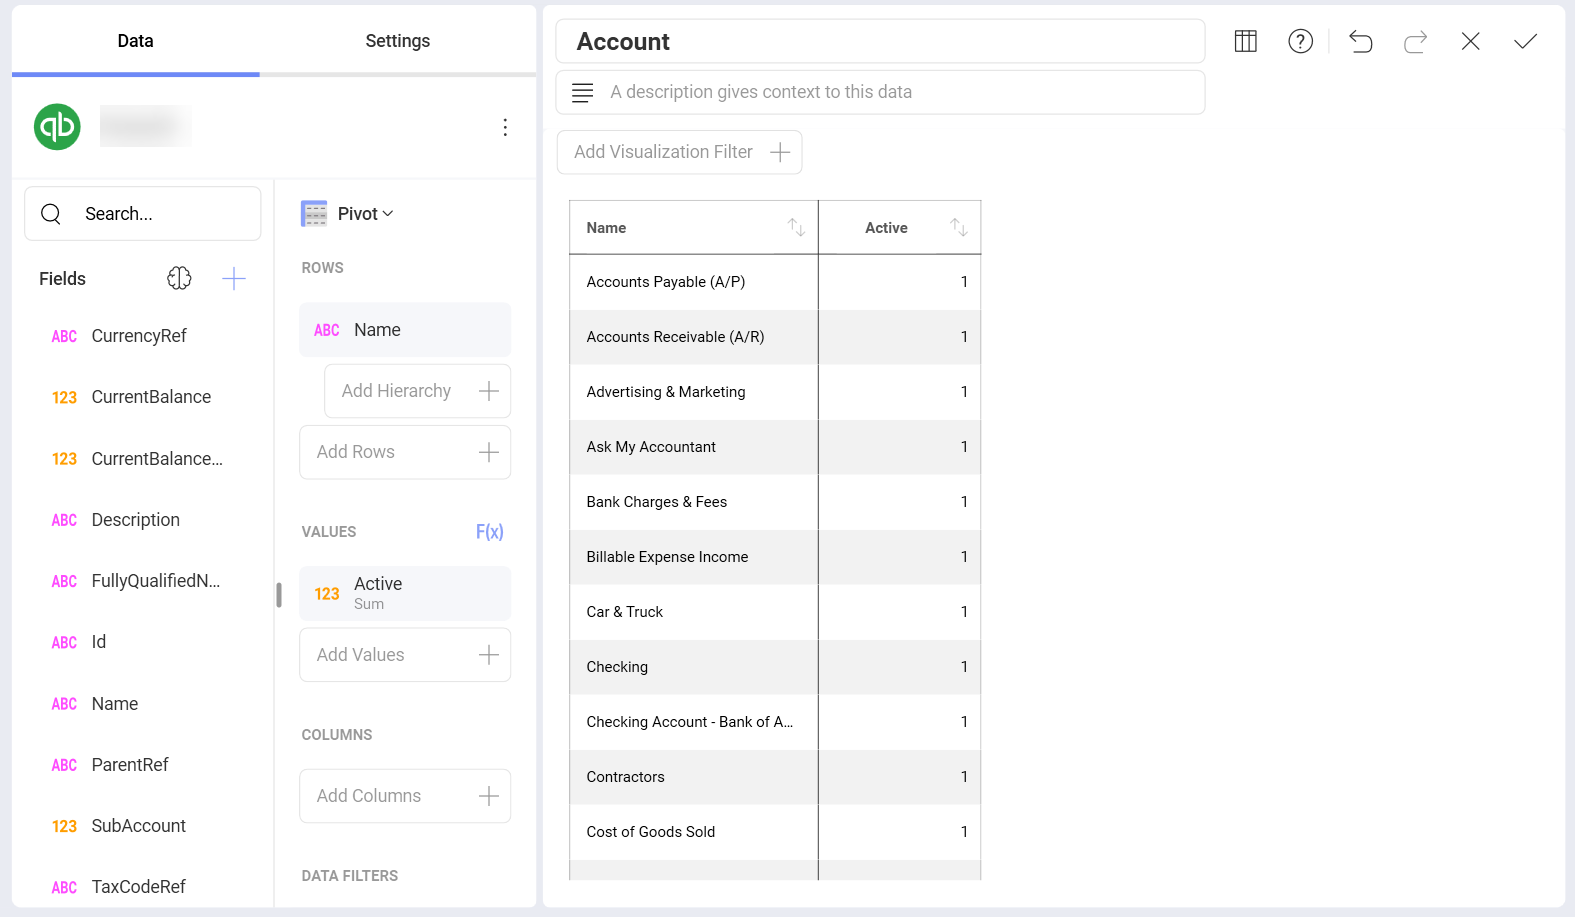Sort the Active column with arrows icon
Screen dimensions: 1575x917
tap(959, 228)
